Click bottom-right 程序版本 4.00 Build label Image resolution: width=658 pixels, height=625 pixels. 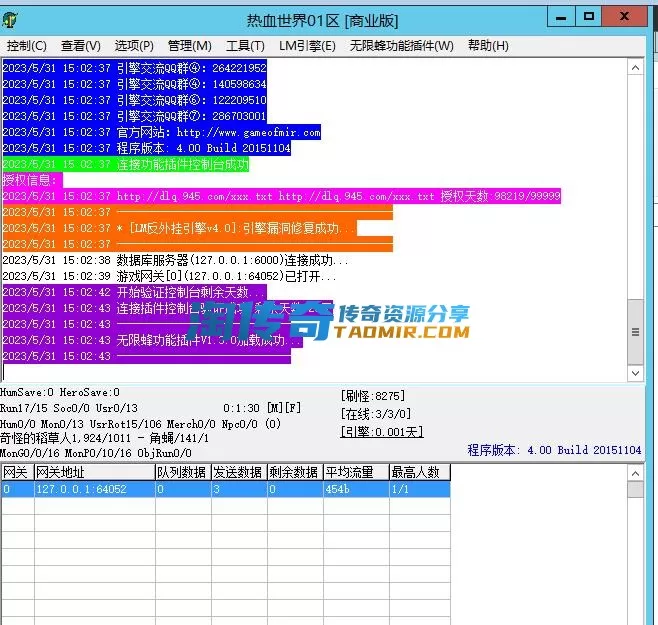click(x=554, y=450)
